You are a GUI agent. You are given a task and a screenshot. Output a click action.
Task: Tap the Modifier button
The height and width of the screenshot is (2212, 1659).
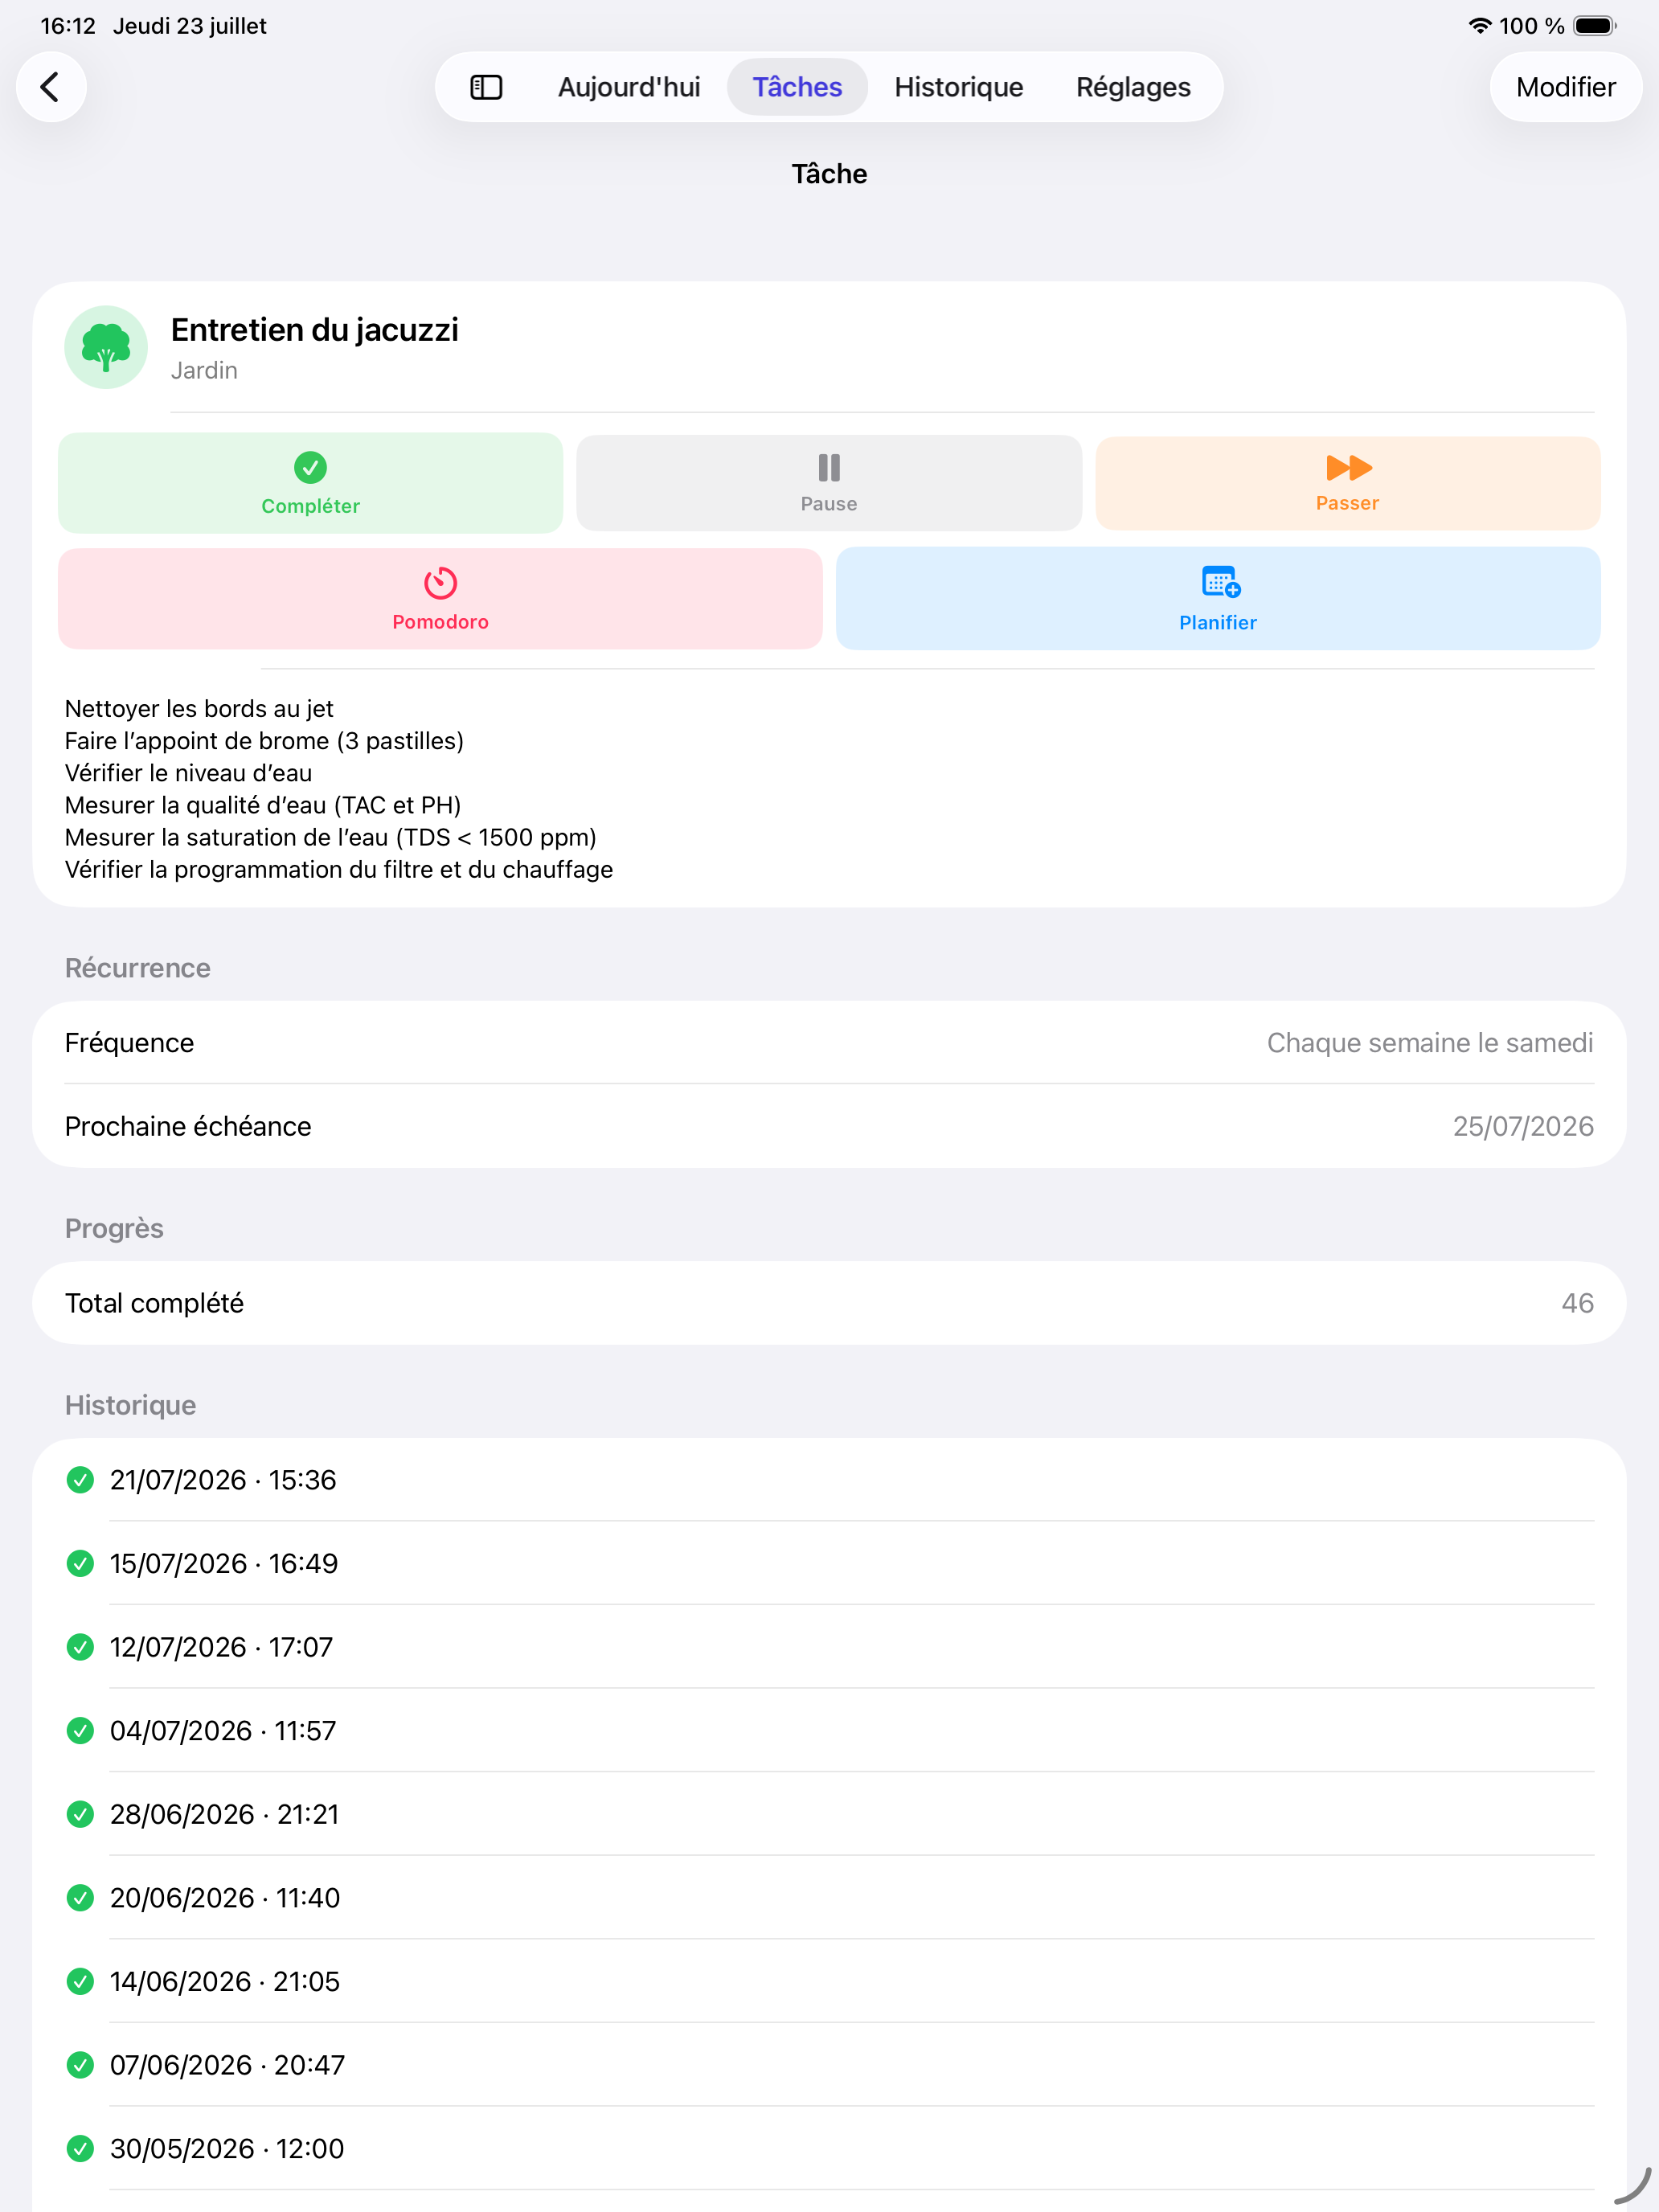tap(1565, 87)
